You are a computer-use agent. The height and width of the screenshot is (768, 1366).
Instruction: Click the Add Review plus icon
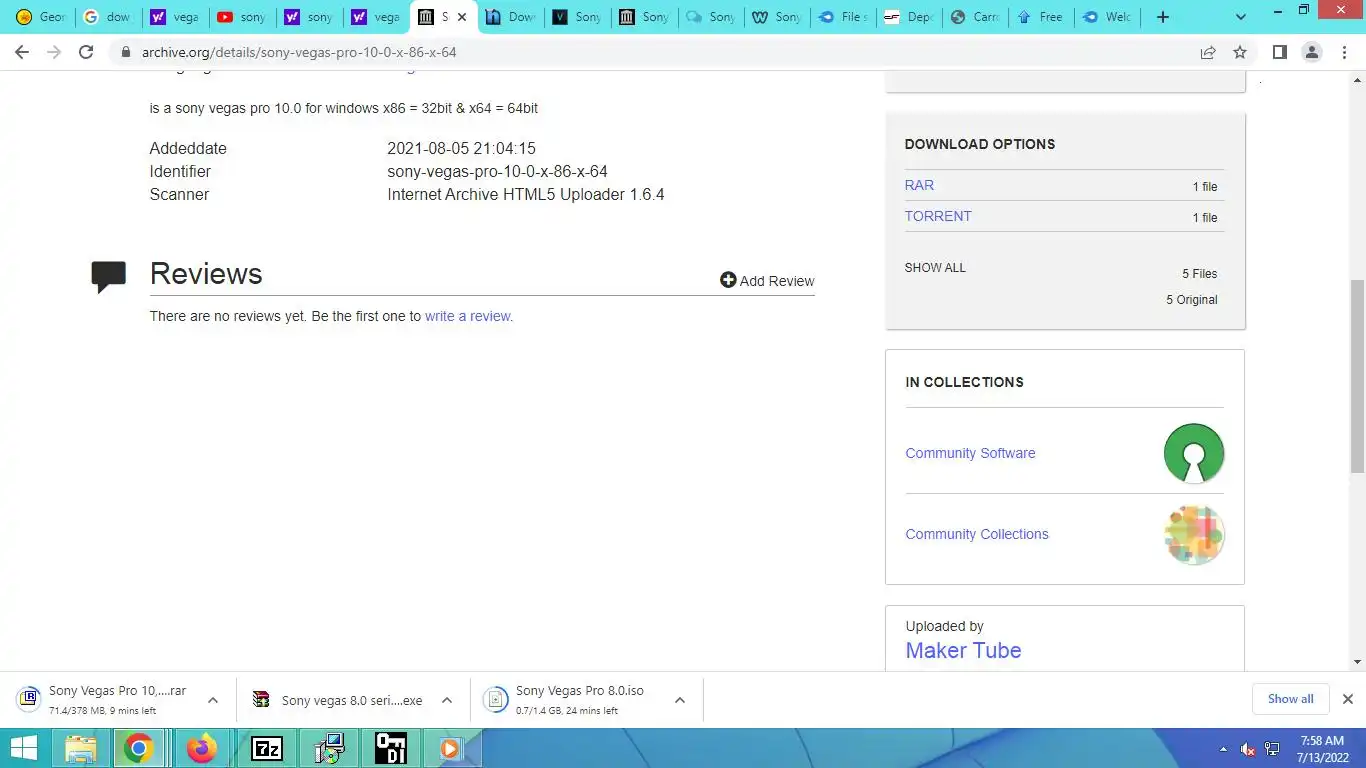point(728,280)
